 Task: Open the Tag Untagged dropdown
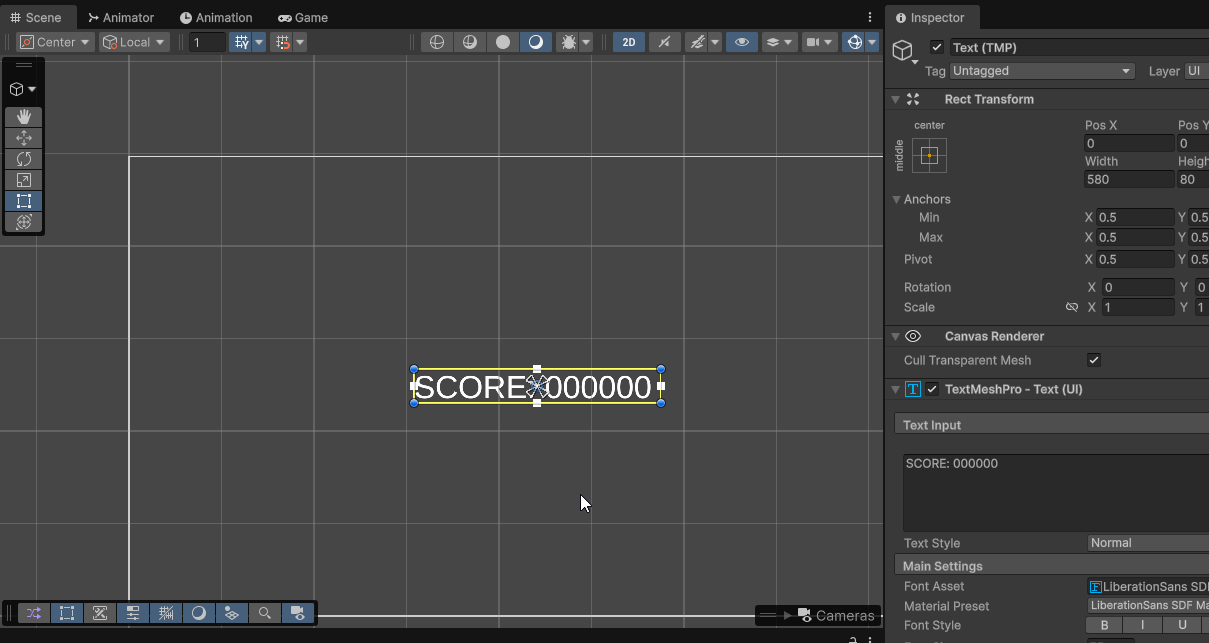(x=1042, y=71)
